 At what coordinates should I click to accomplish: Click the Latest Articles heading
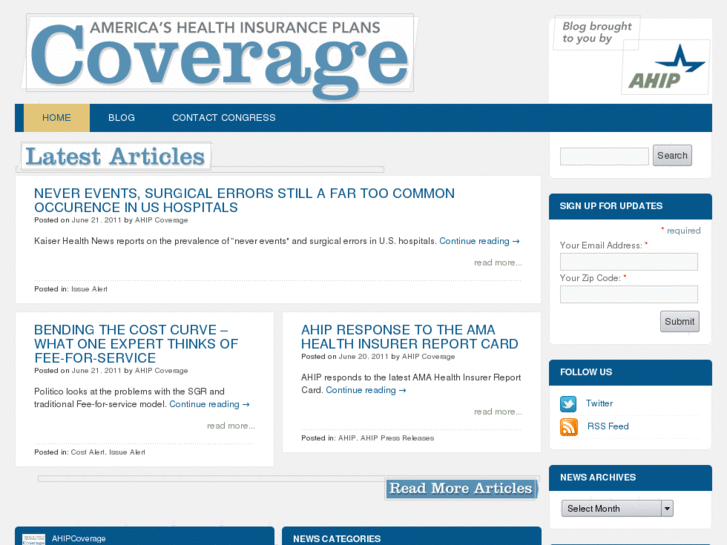pos(115,156)
